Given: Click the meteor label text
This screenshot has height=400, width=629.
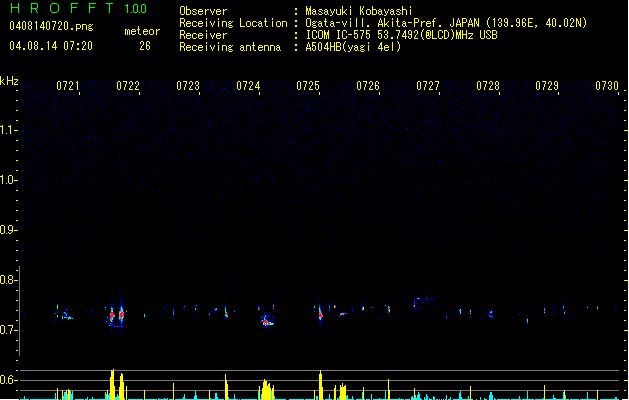Looking at the screenshot, I should point(142,31).
